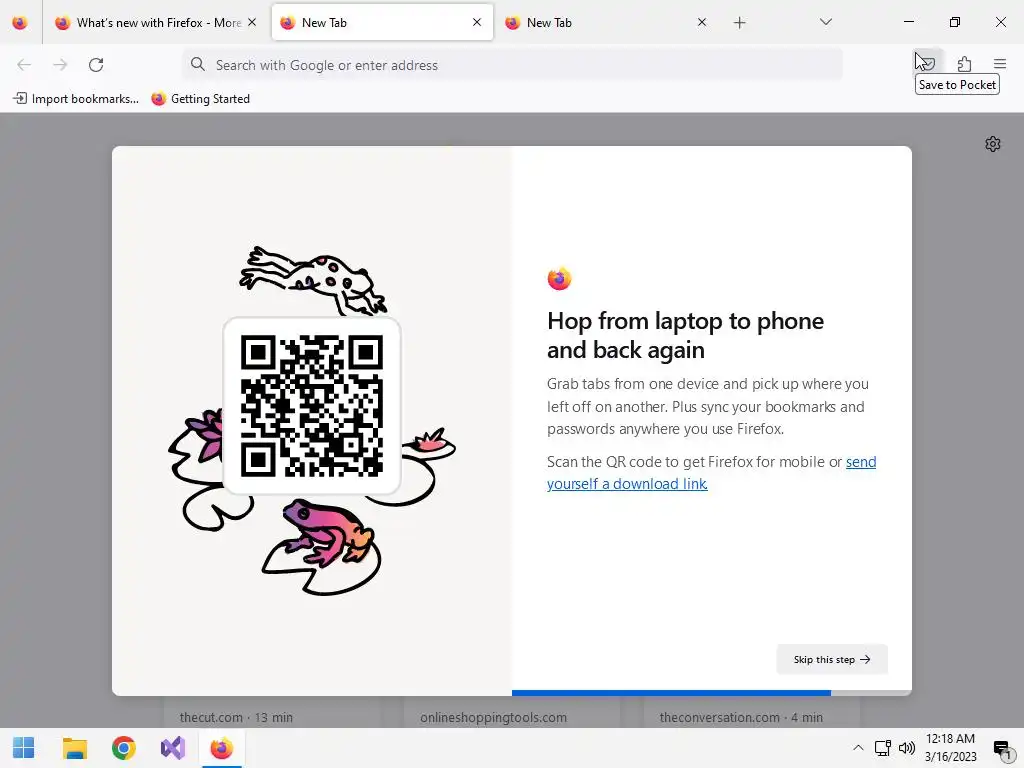Click the Firefox logo above the heading
The image size is (1024, 768).
[559, 279]
